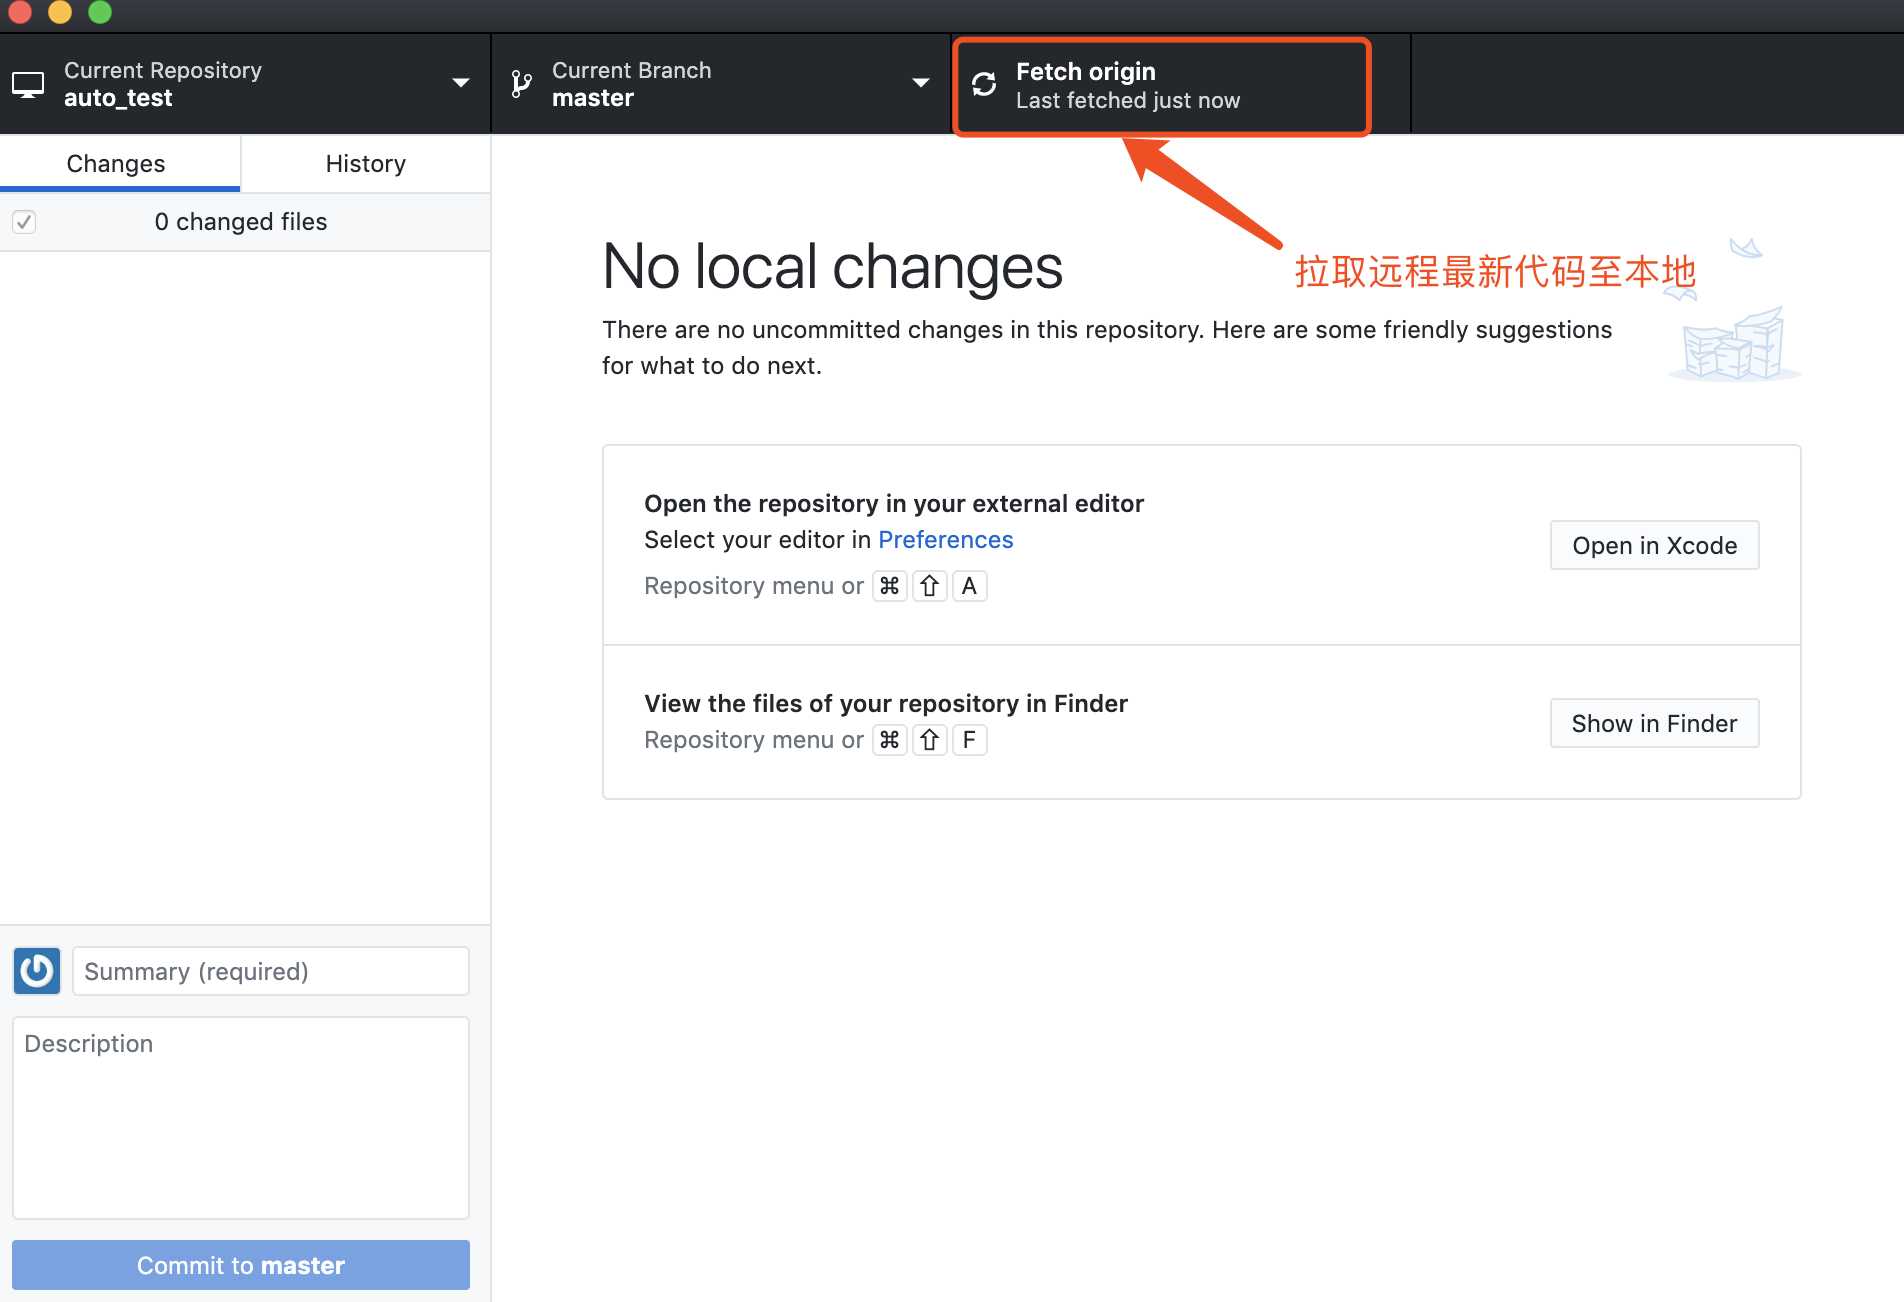
Task: Click the Command key symbol before F
Action: pyautogui.click(x=889, y=740)
